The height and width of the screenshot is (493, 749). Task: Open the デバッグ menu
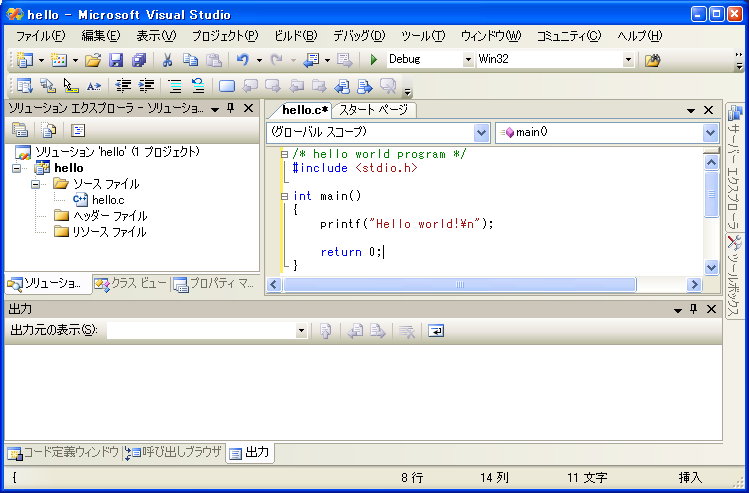click(x=359, y=36)
